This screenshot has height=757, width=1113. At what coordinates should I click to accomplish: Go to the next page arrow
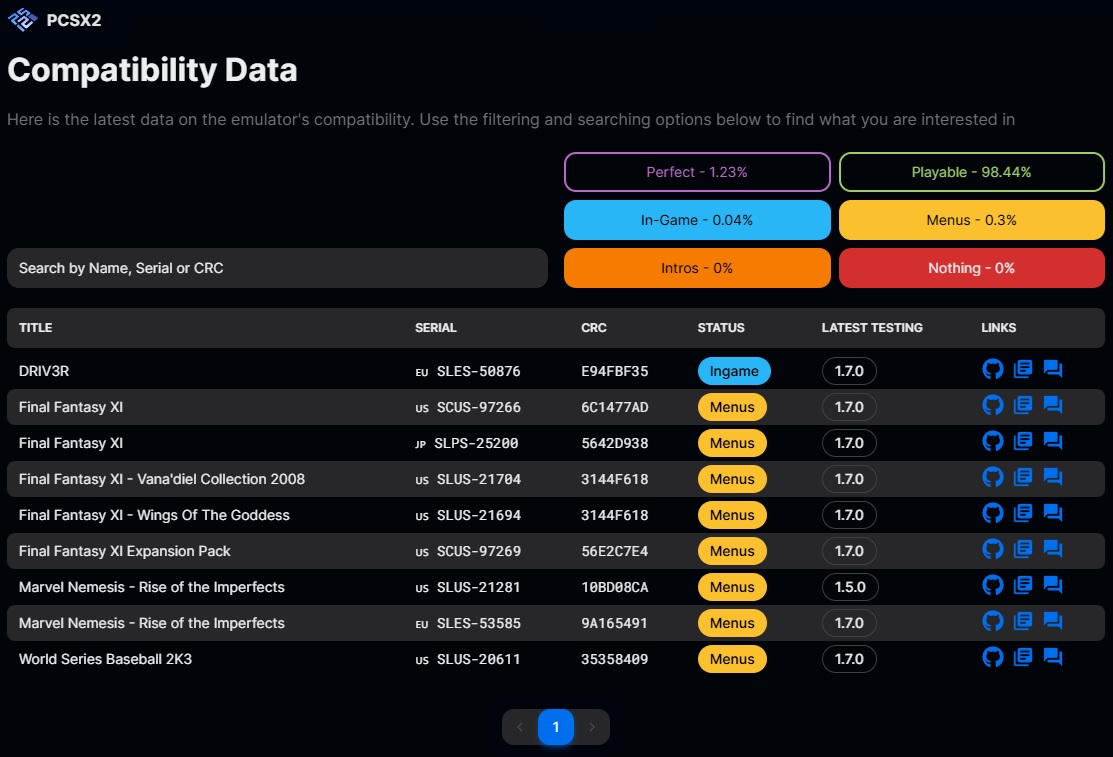coord(592,727)
